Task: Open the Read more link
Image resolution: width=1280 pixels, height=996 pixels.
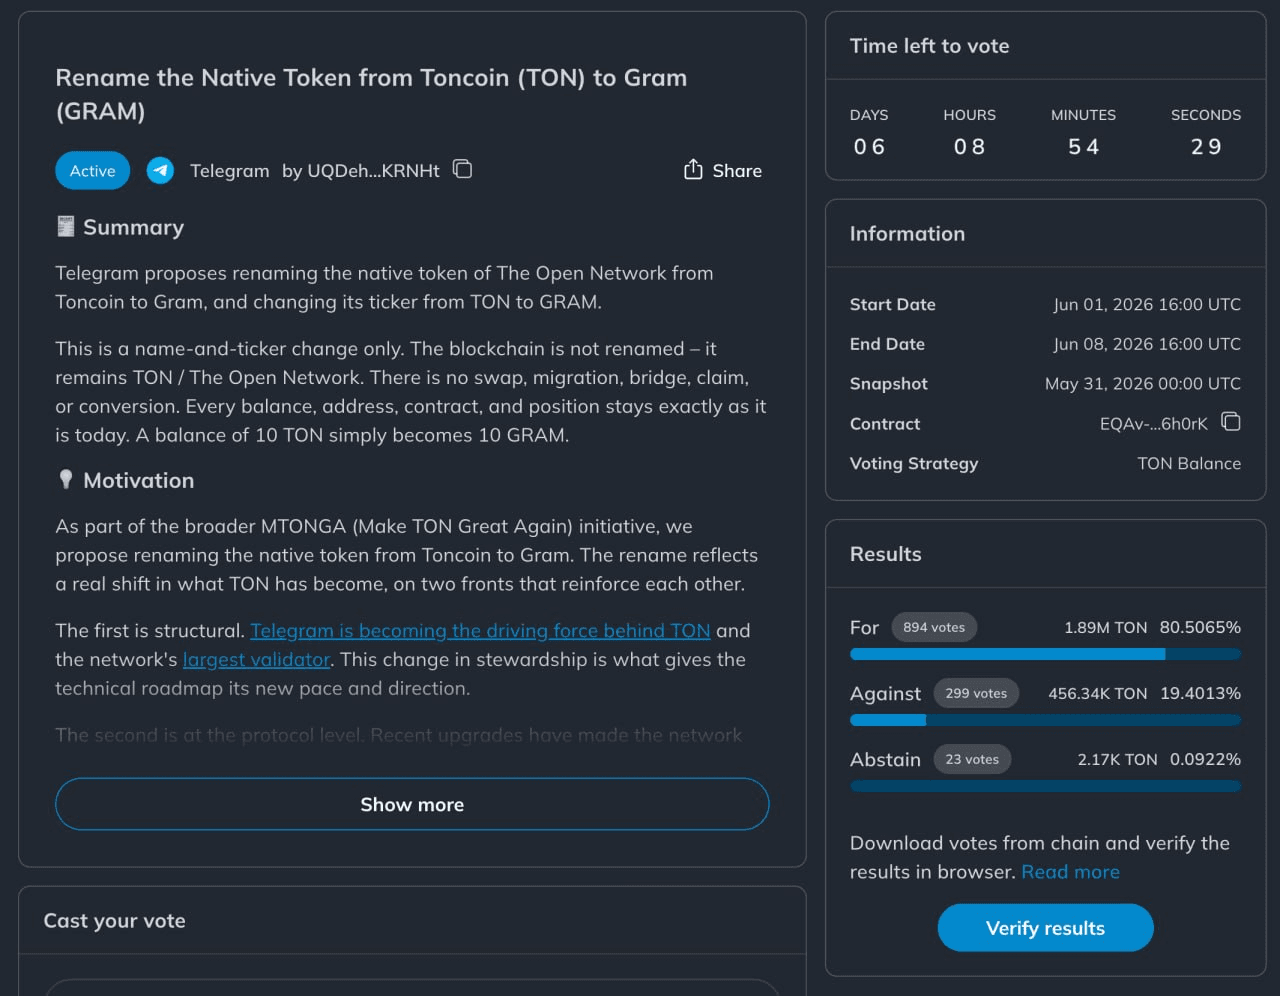Action: 1070,872
